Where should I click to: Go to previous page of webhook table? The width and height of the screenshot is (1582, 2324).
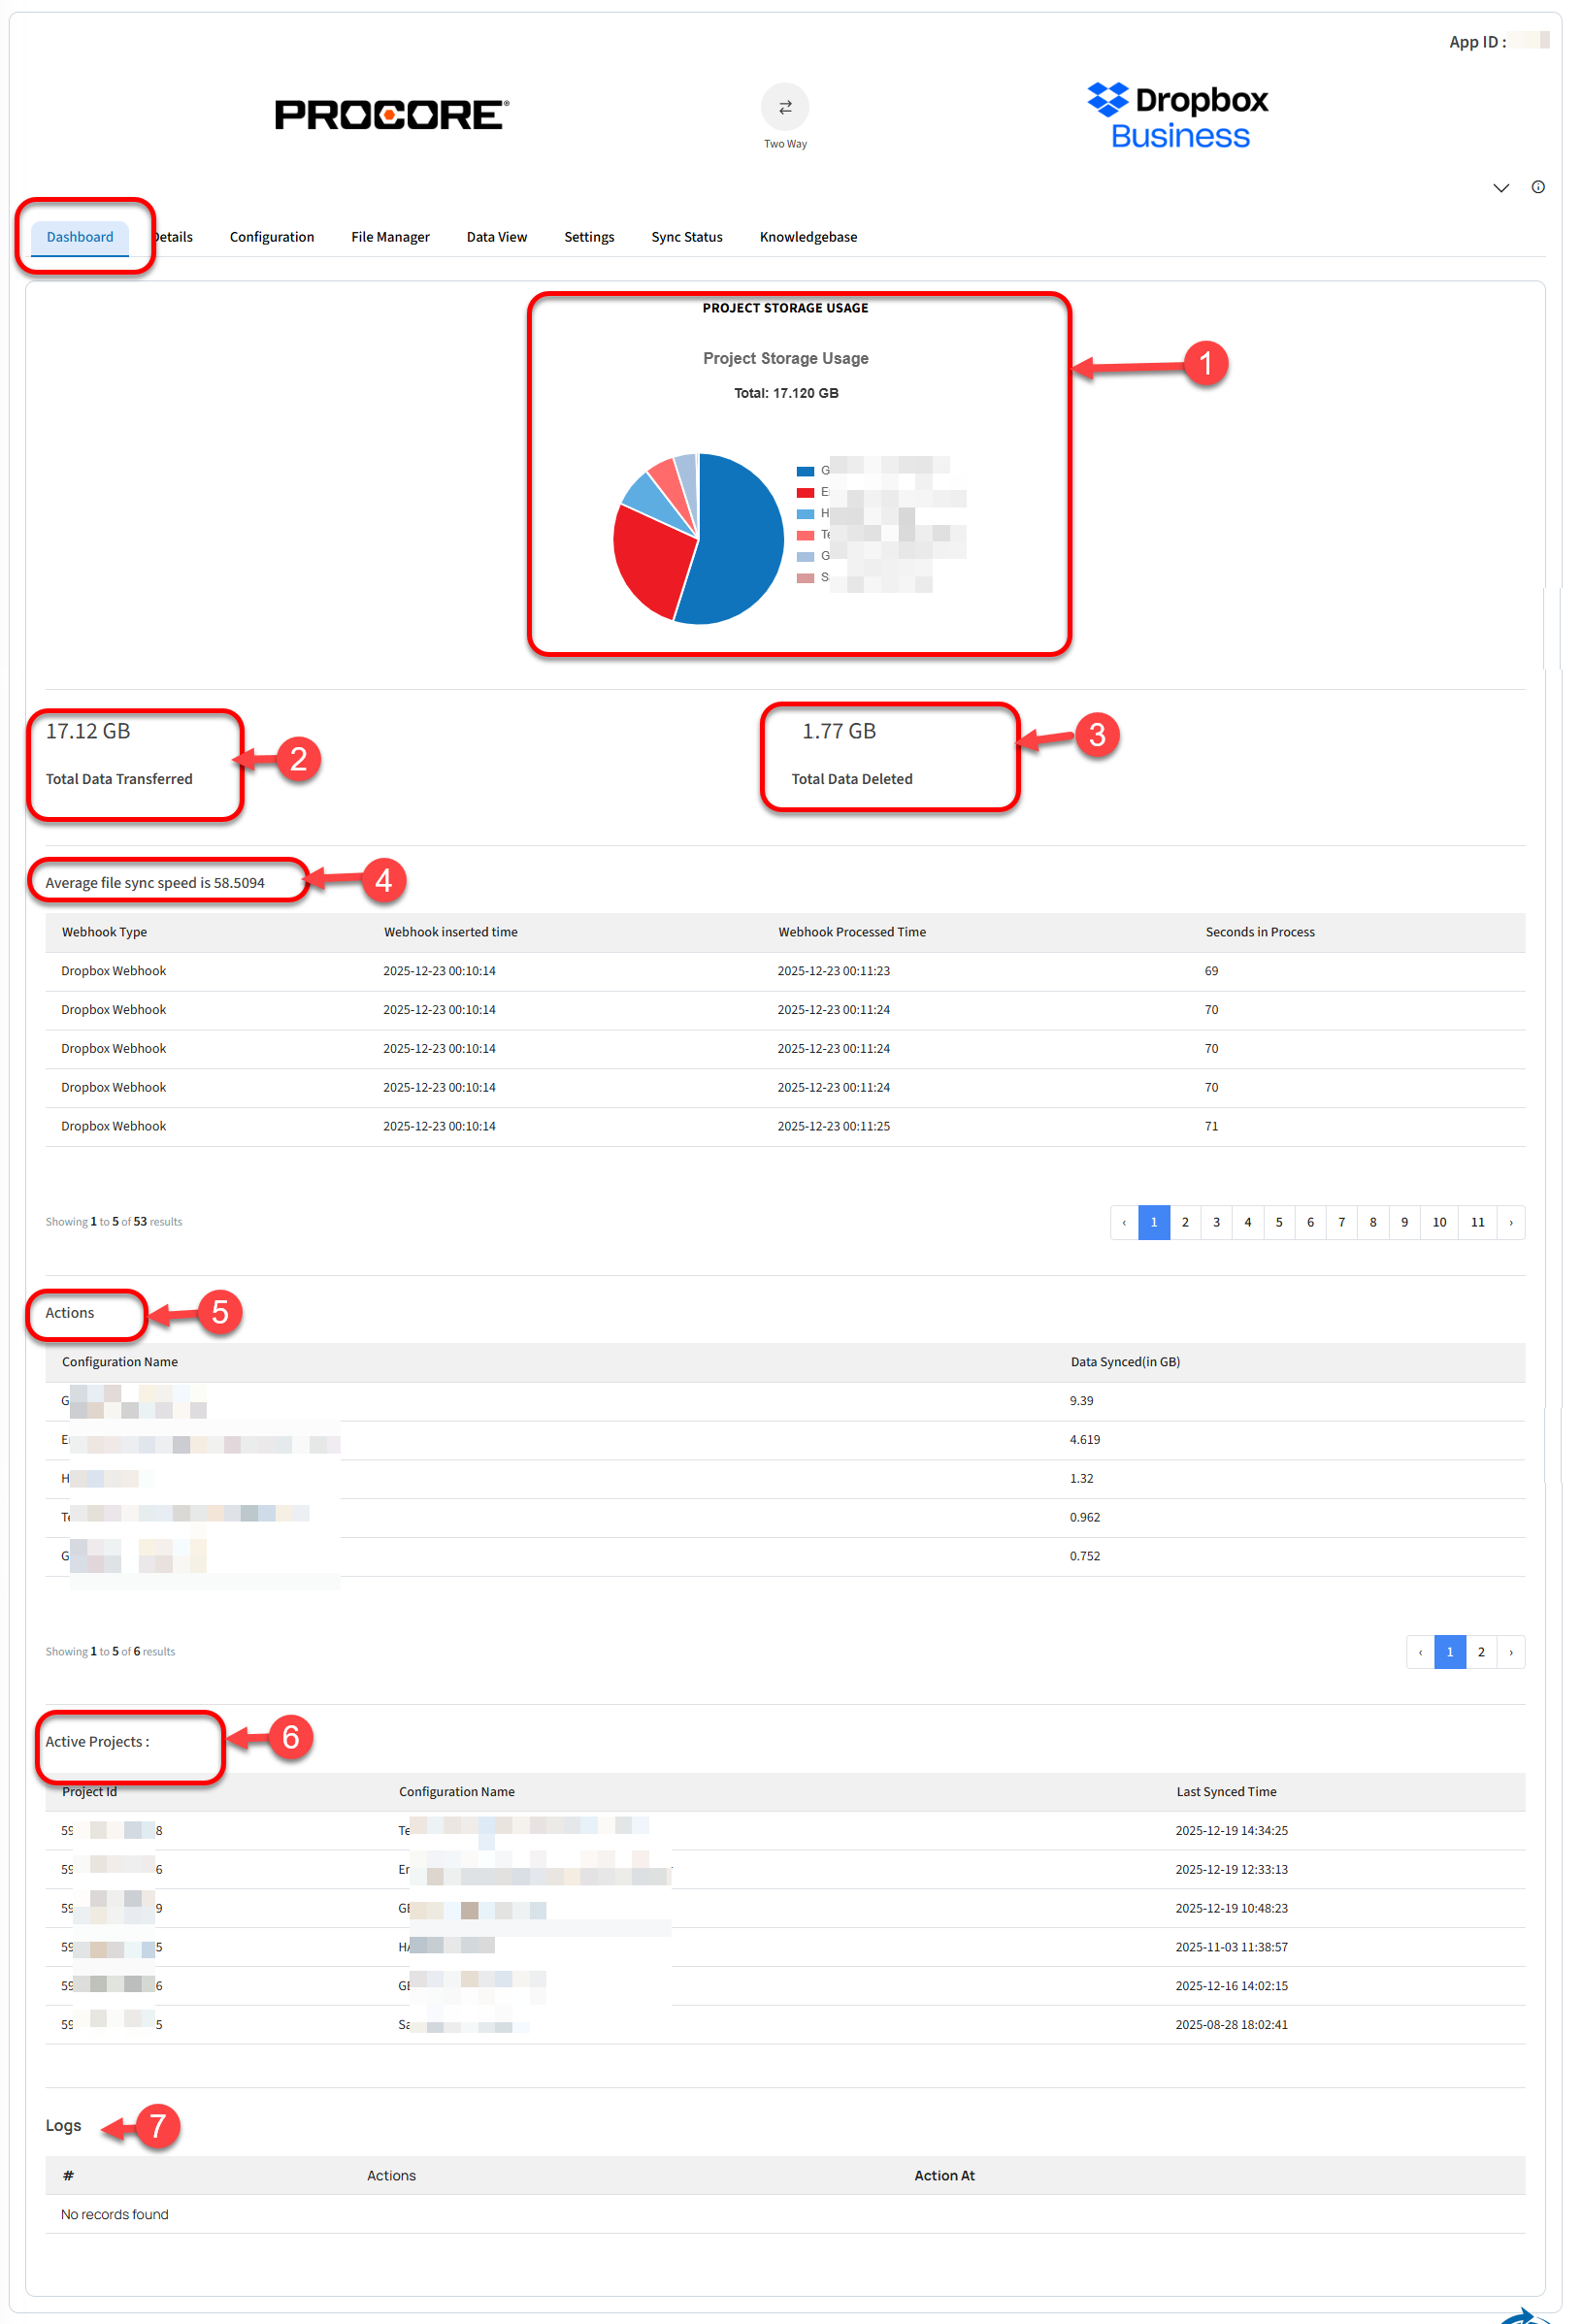point(1124,1222)
